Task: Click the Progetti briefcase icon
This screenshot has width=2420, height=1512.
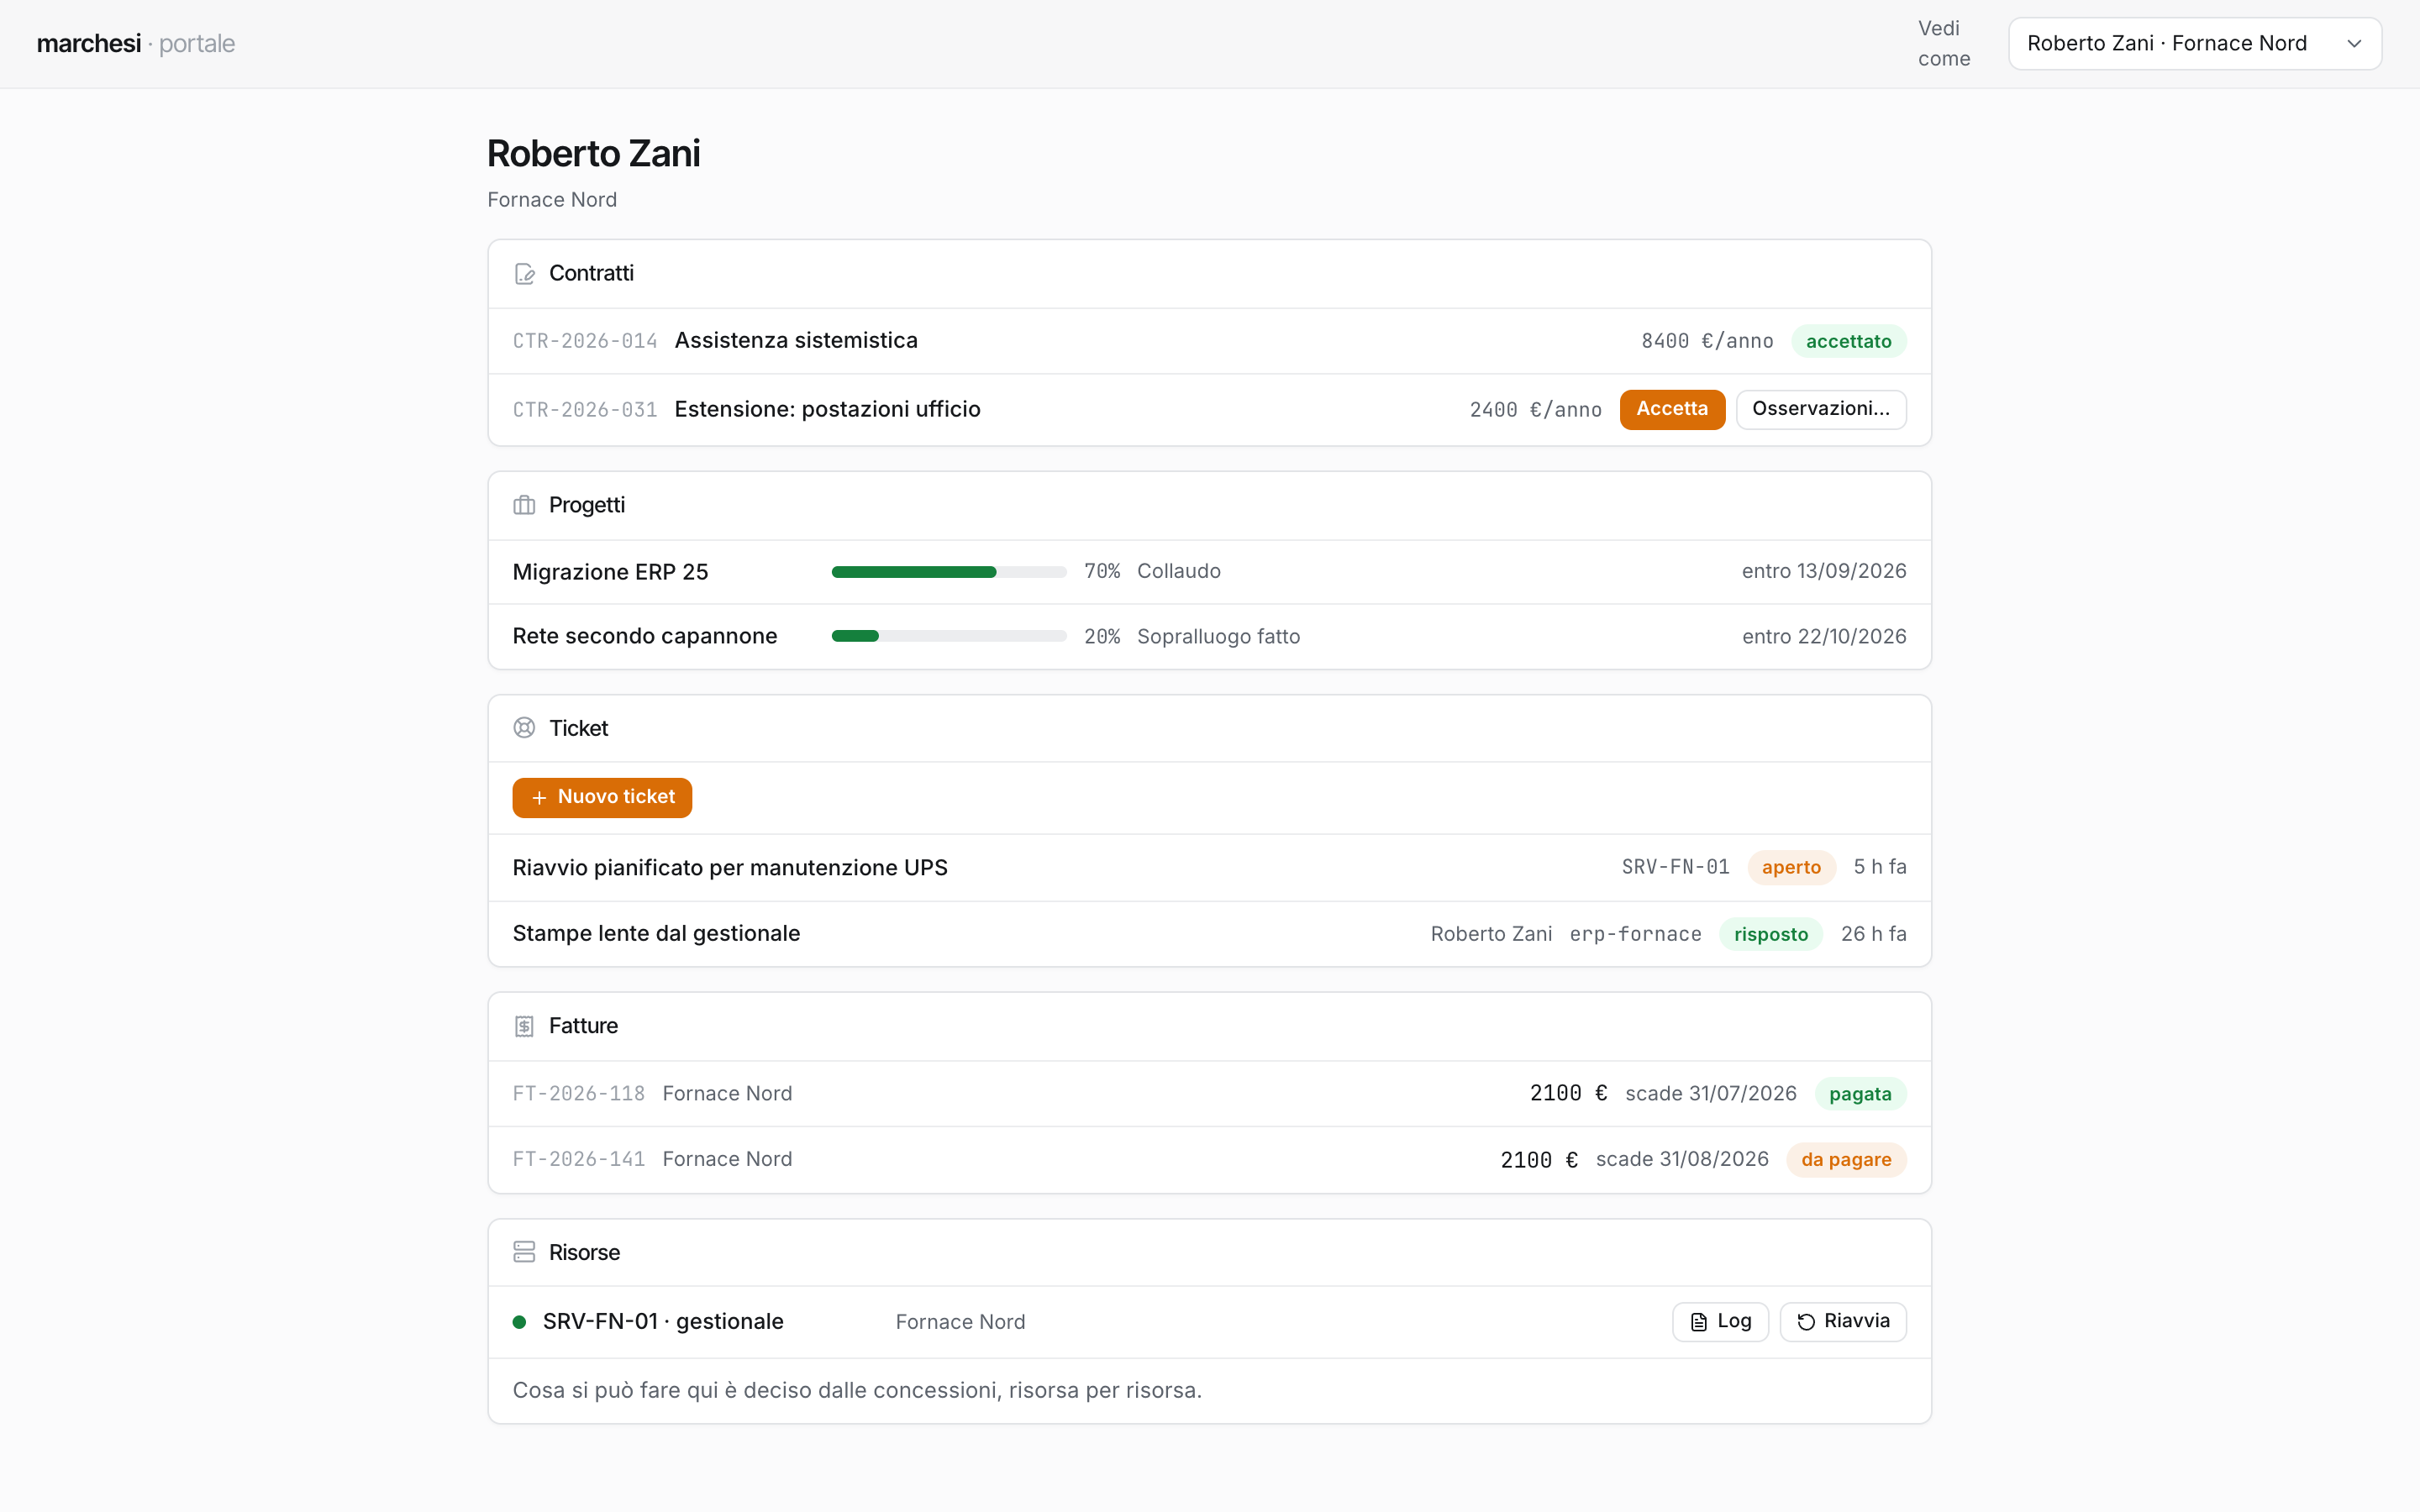Action: tap(524, 505)
